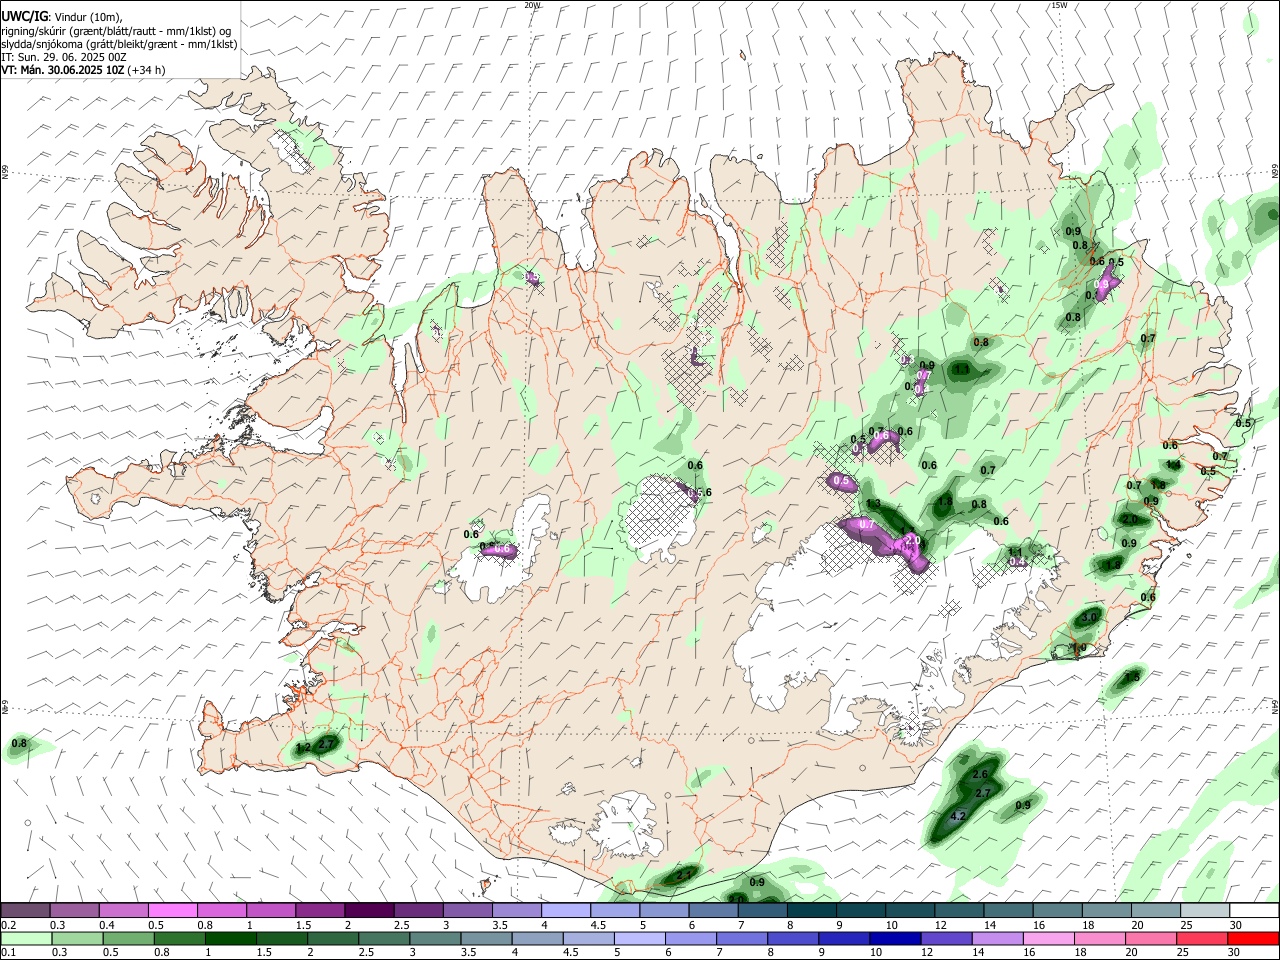Click the lower legend swatch between 2.5 and 3

click(x=383, y=939)
